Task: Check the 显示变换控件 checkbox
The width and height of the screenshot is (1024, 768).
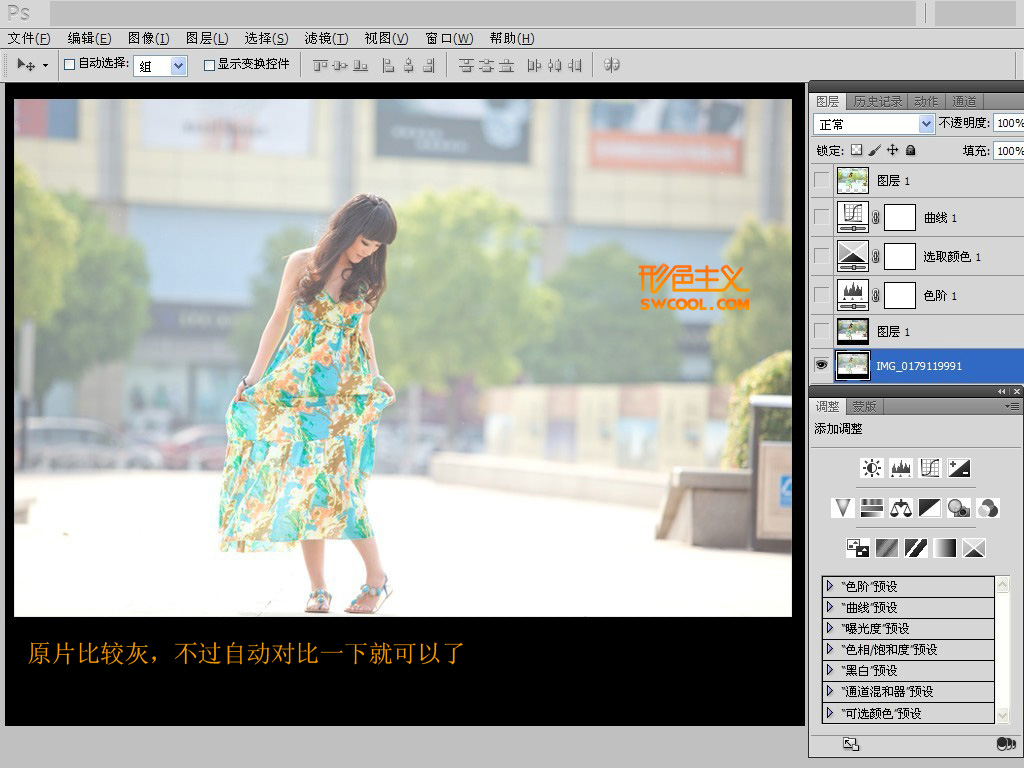Action: (209, 64)
